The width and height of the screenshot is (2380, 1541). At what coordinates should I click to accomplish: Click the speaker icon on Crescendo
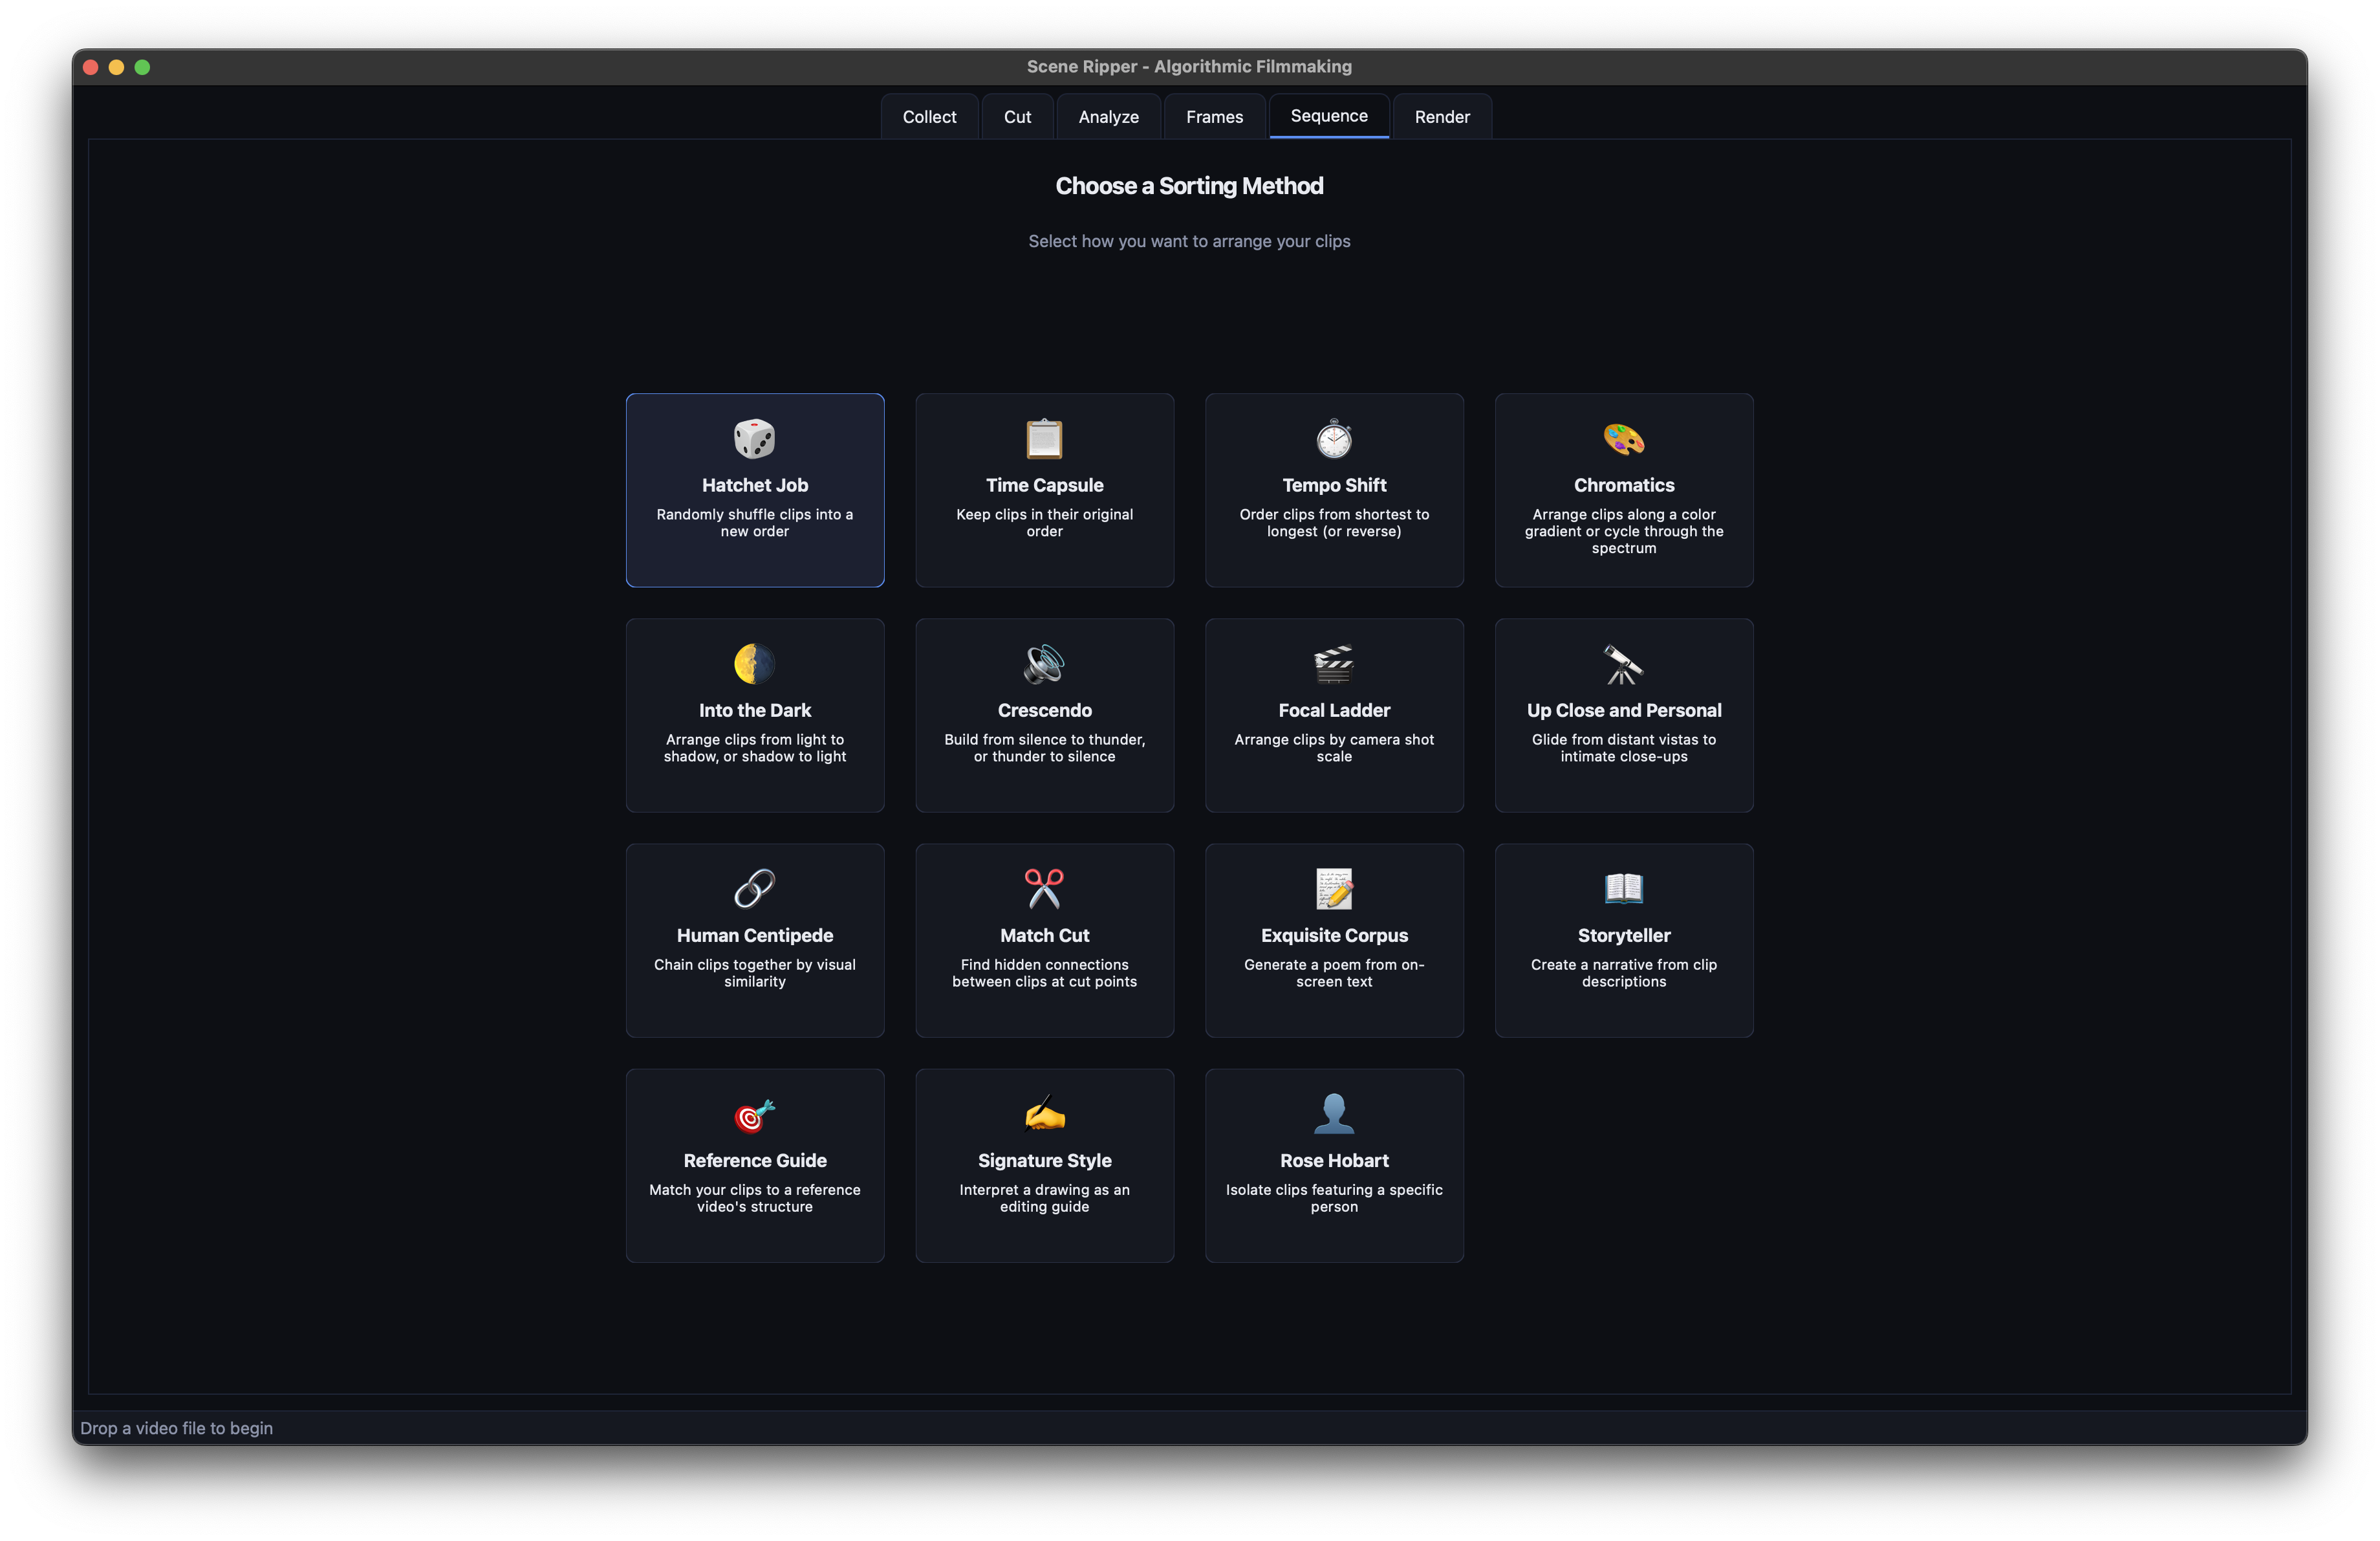(1044, 664)
